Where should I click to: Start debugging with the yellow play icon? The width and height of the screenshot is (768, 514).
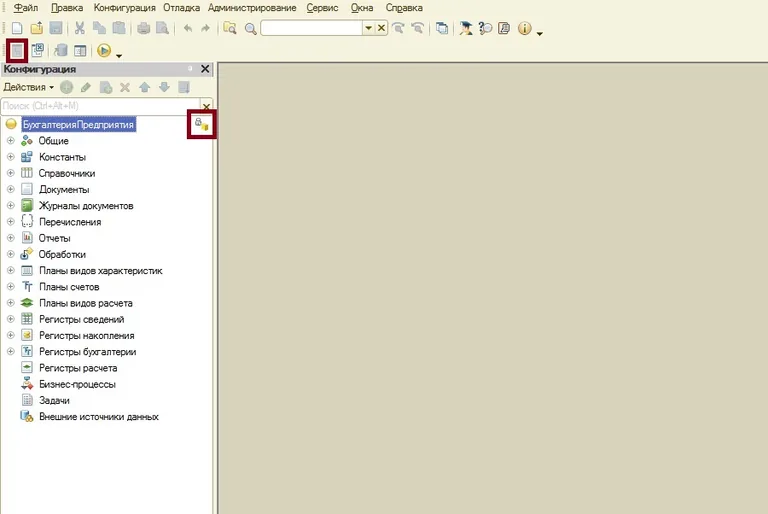[x=104, y=50]
